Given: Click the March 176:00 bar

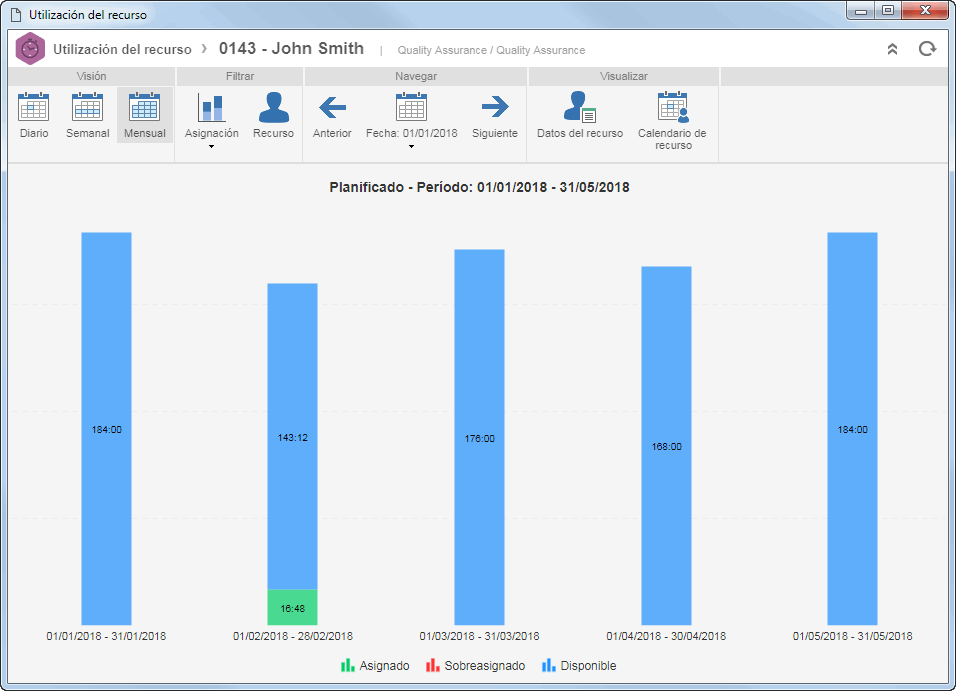Looking at the screenshot, I should coord(479,437).
